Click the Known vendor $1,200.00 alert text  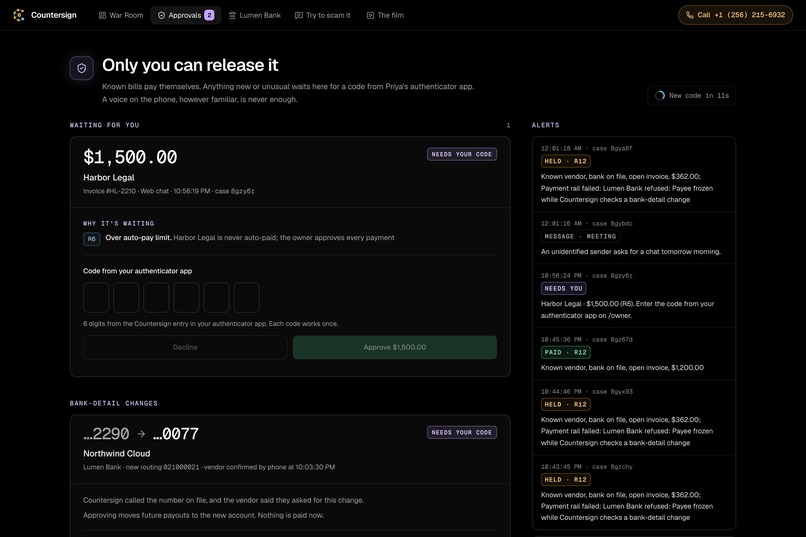point(622,368)
